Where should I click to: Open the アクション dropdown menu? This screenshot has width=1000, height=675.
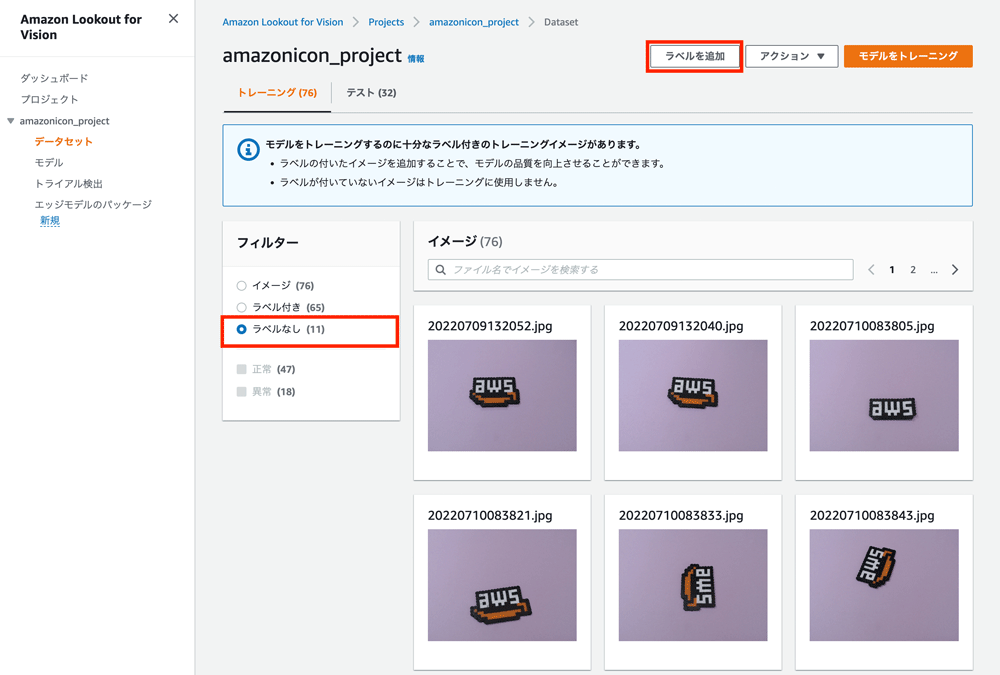(x=791, y=57)
